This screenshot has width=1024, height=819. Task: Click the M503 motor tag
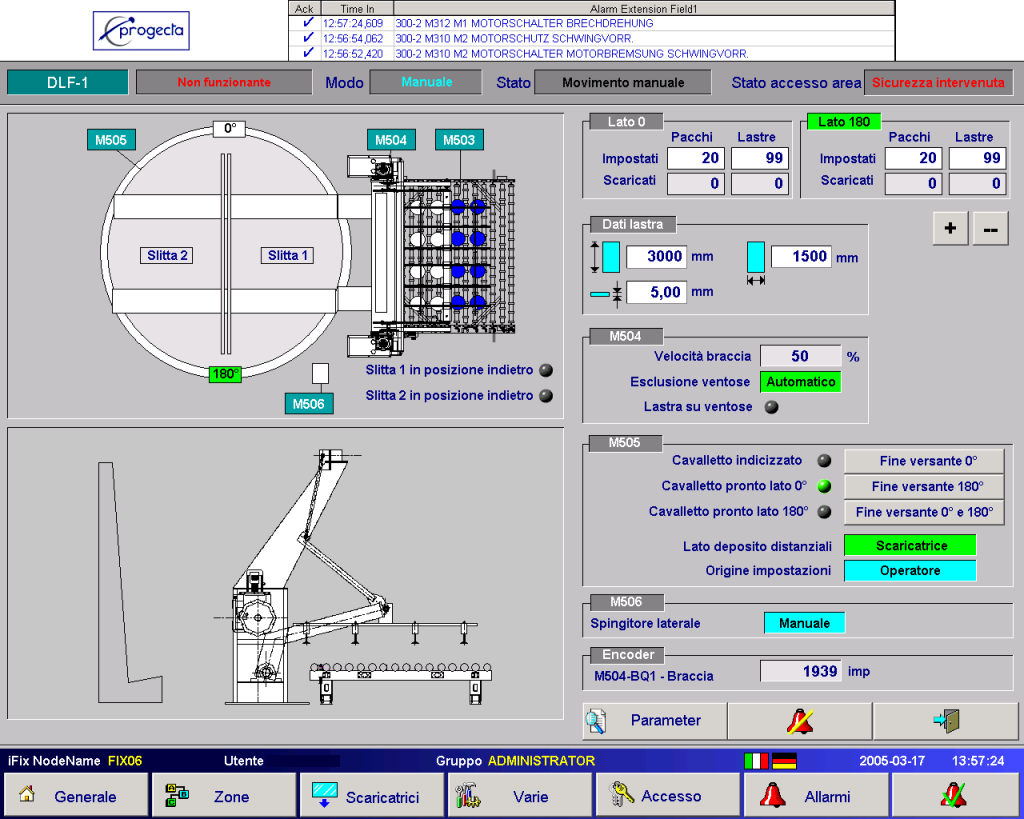pyautogui.click(x=459, y=140)
